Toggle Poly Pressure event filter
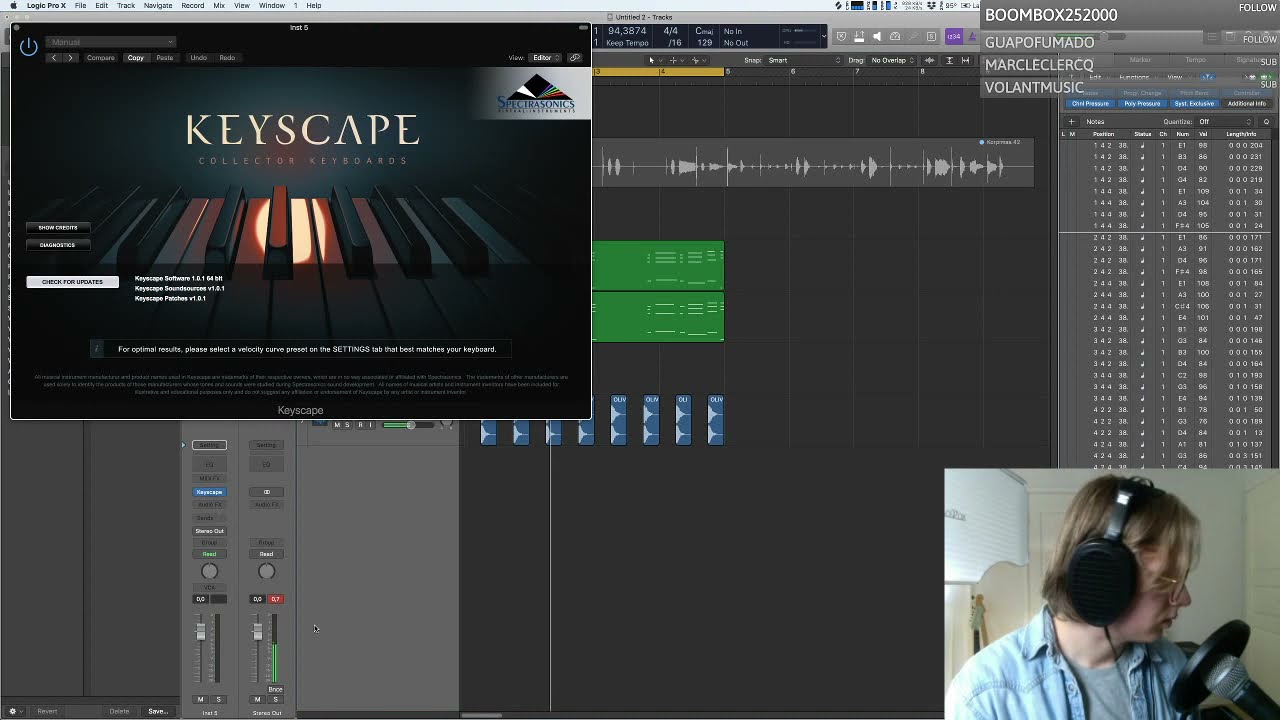The image size is (1280, 720). pos(1142,104)
